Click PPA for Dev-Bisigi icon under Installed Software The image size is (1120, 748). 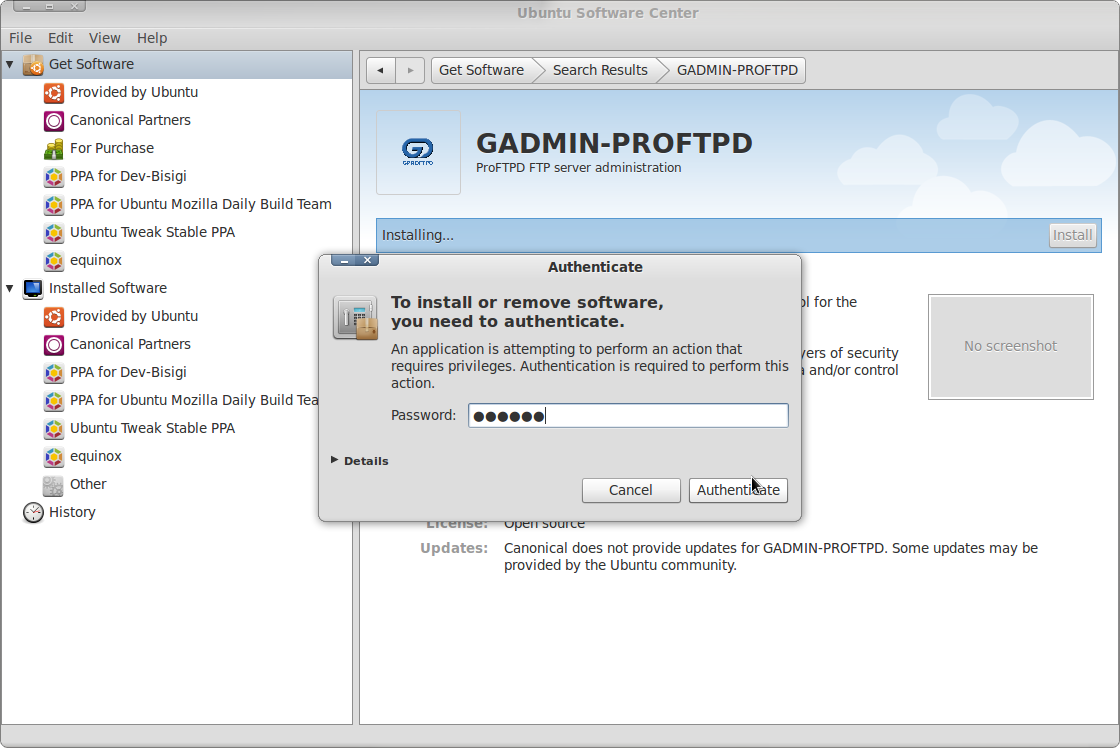tap(54, 373)
